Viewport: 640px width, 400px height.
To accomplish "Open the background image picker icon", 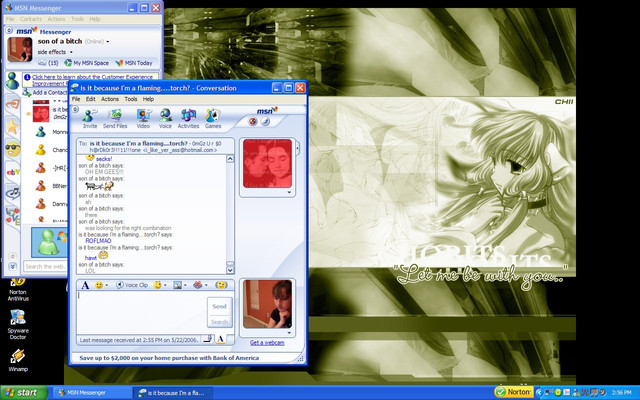I will (x=177, y=285).
